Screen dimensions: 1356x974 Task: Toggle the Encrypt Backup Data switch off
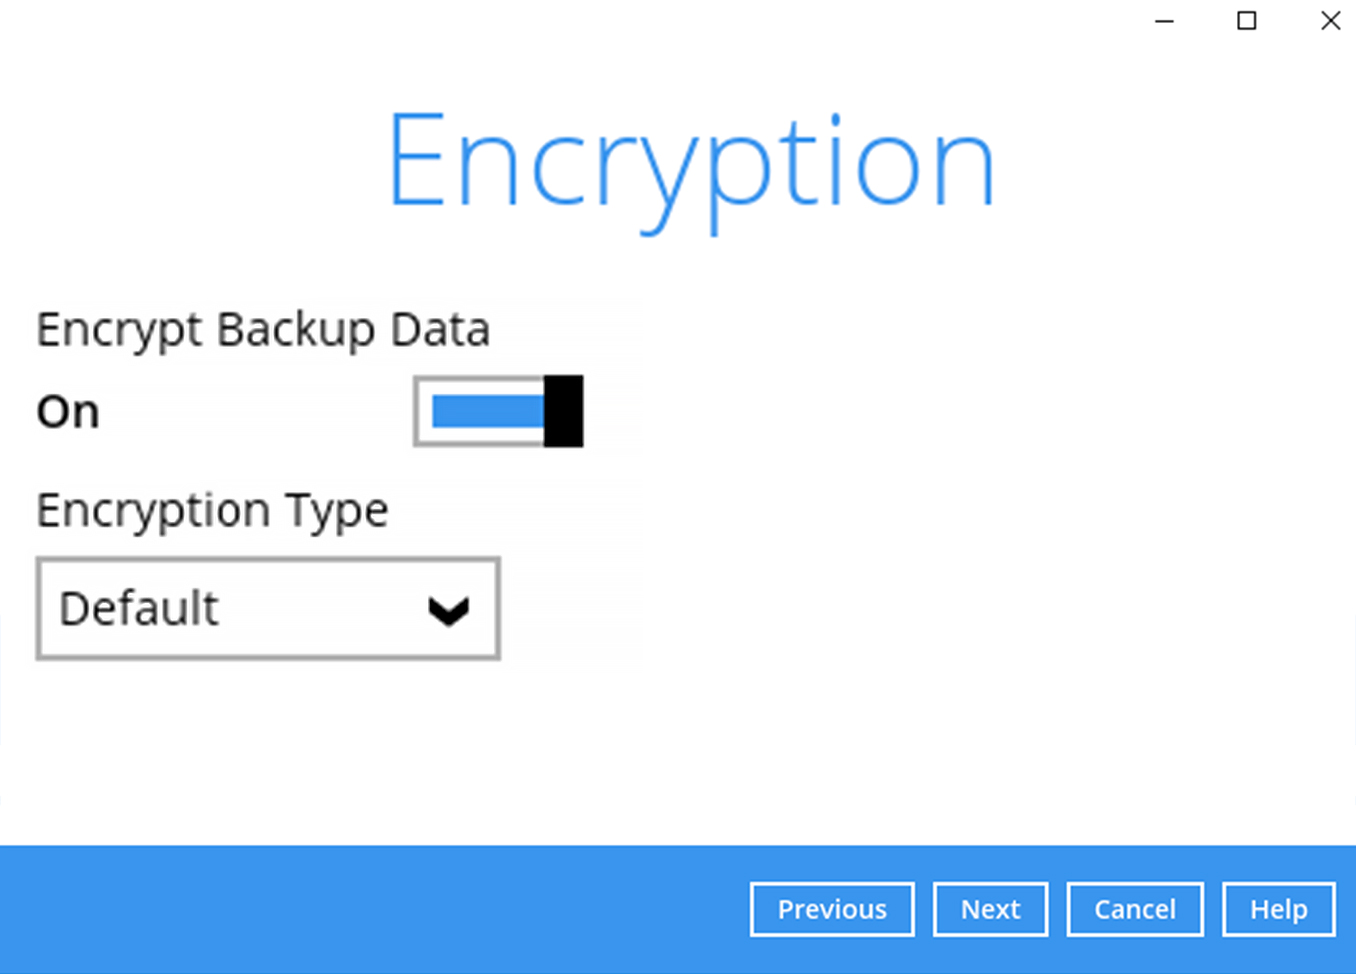coord(497,411)
